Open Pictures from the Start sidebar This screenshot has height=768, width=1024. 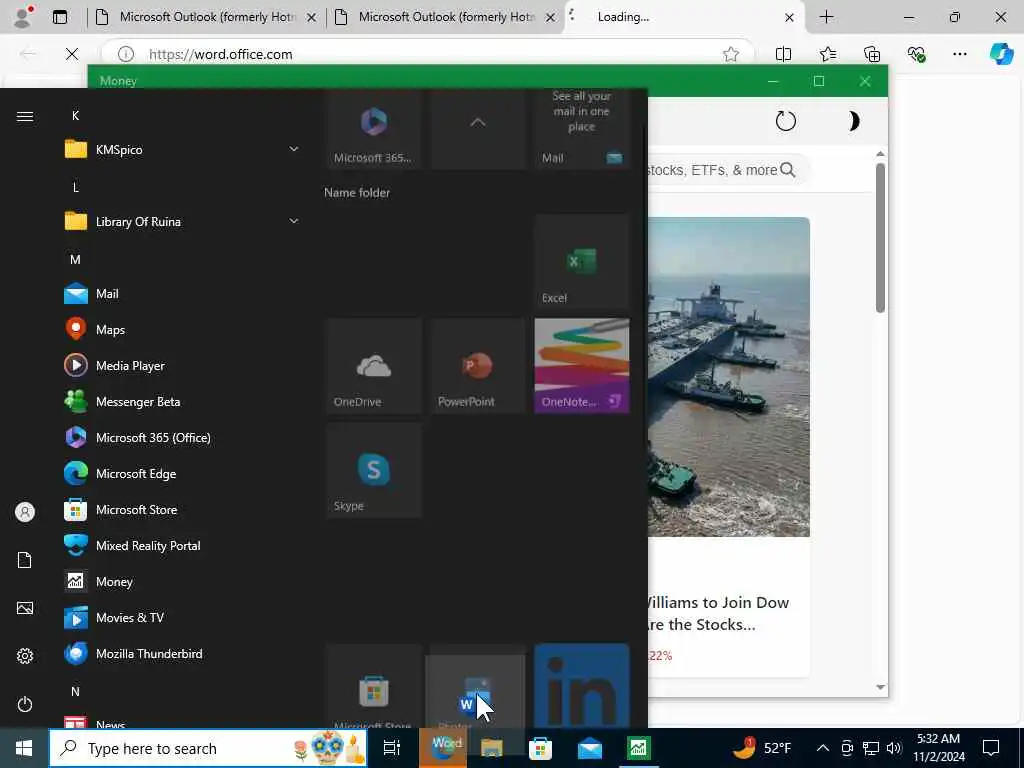pos(25,608)
